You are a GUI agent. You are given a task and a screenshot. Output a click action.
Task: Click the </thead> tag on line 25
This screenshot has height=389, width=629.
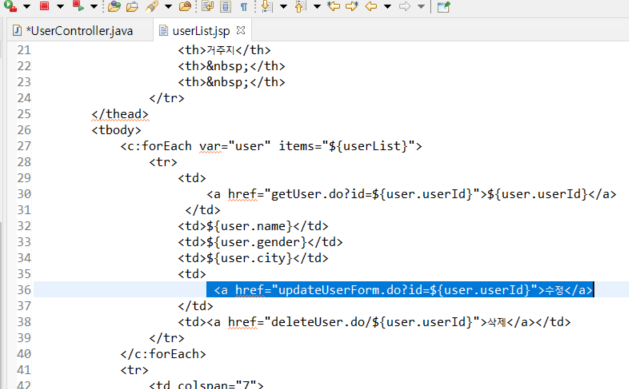120,114
